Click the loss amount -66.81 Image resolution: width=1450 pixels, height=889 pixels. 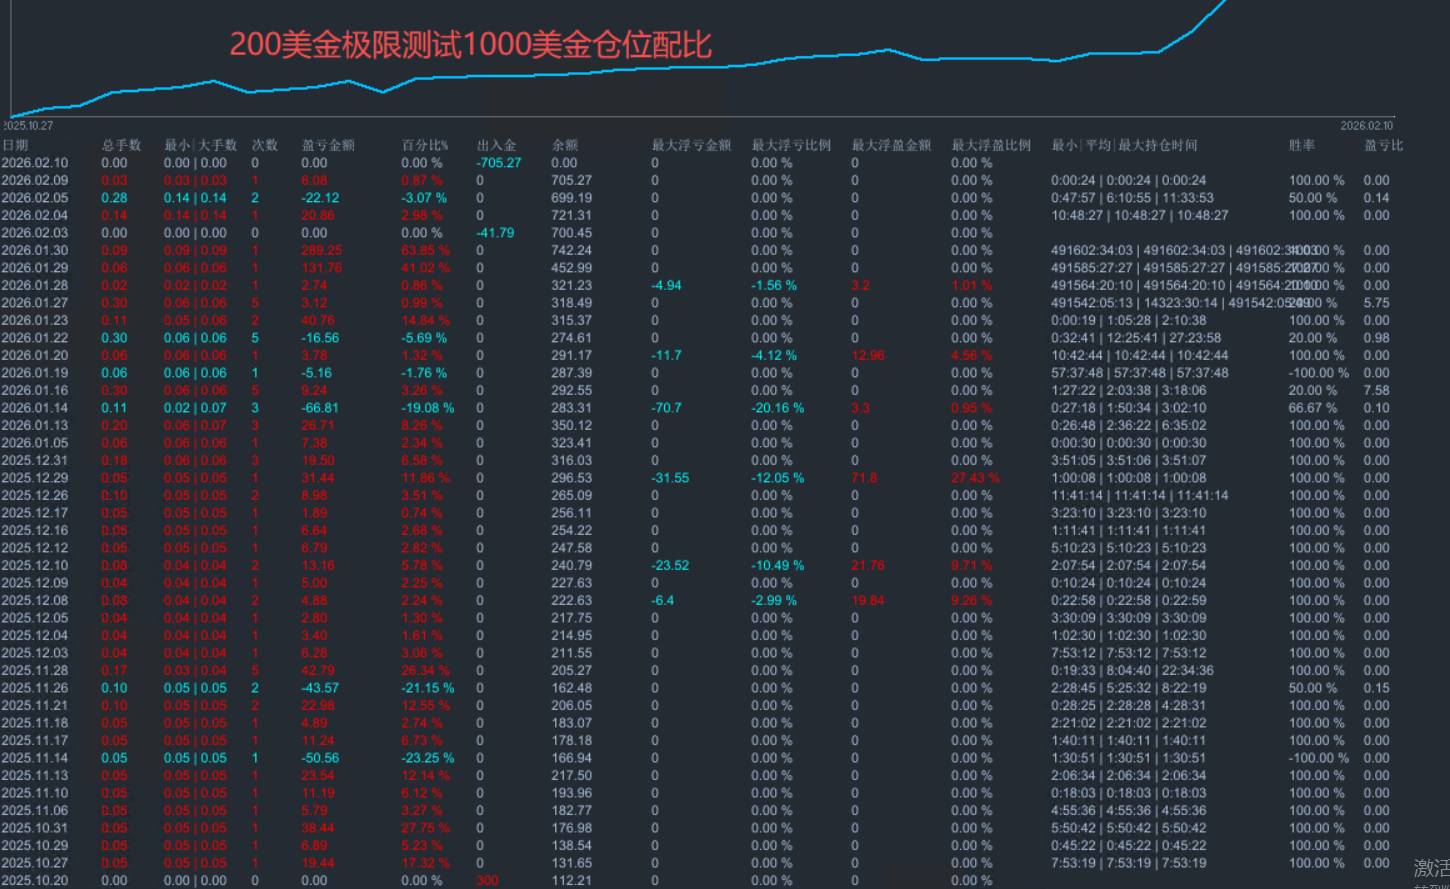point(320,408)
